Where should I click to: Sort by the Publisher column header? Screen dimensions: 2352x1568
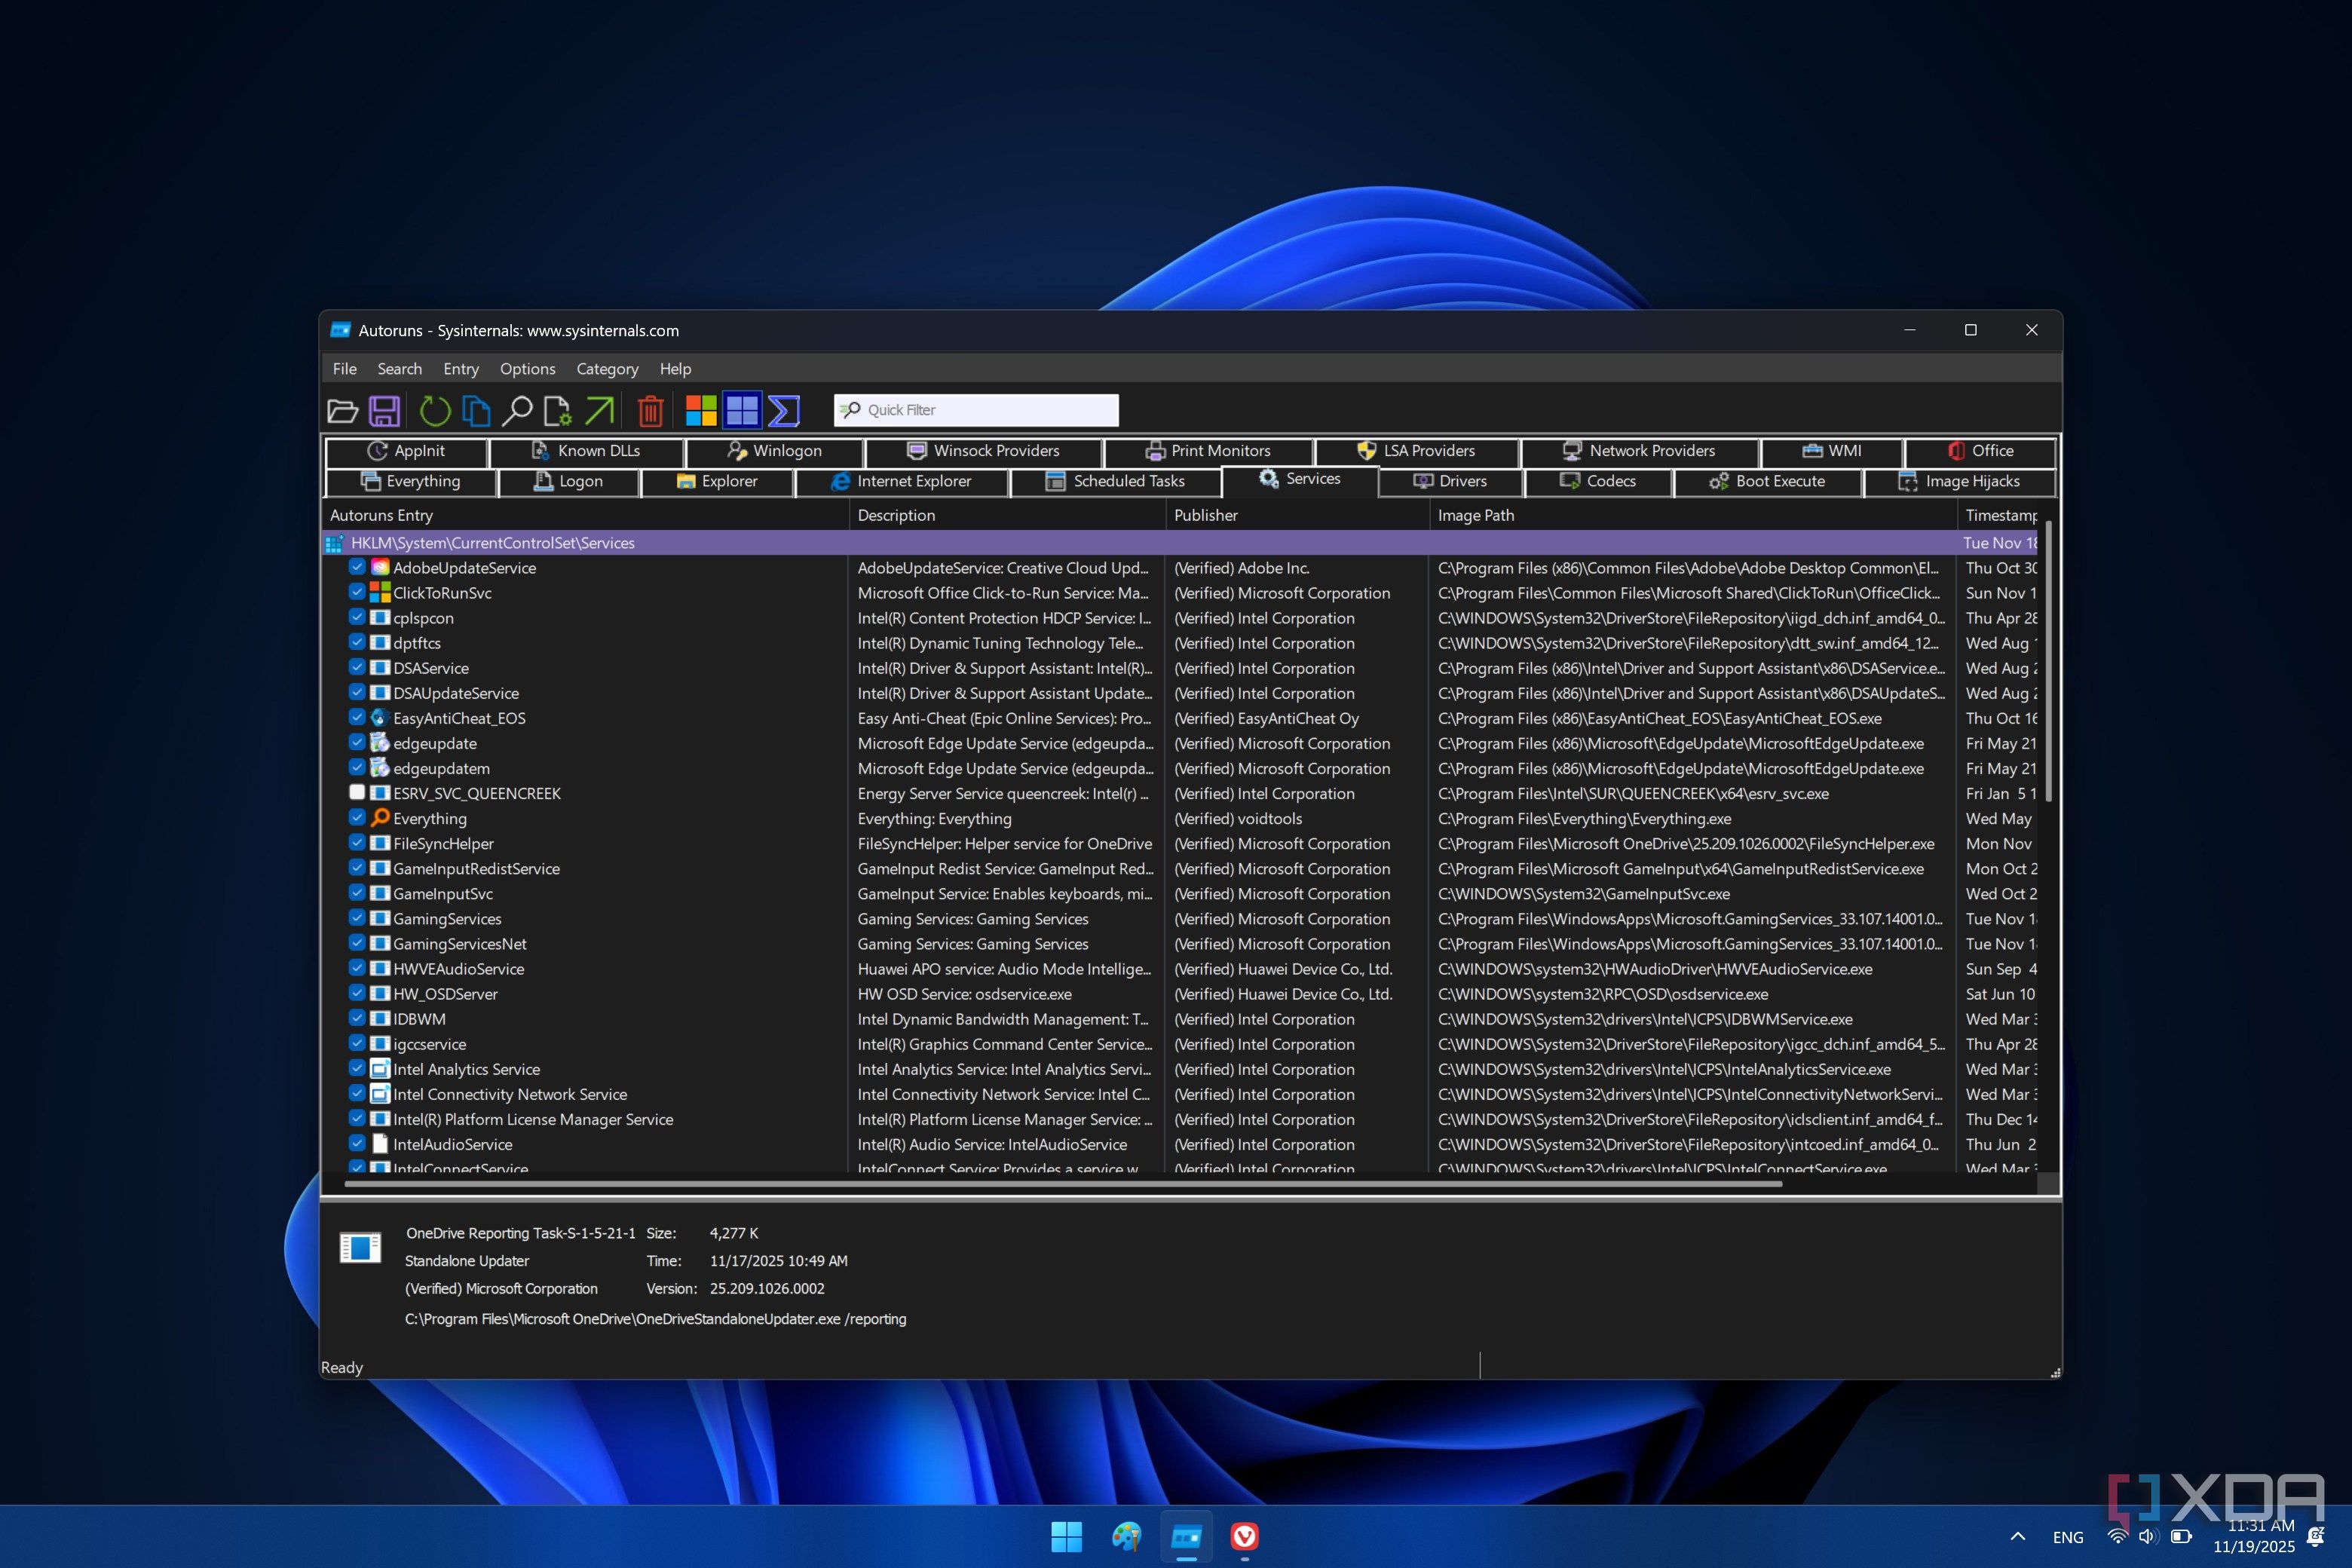tap(1205, 515)
